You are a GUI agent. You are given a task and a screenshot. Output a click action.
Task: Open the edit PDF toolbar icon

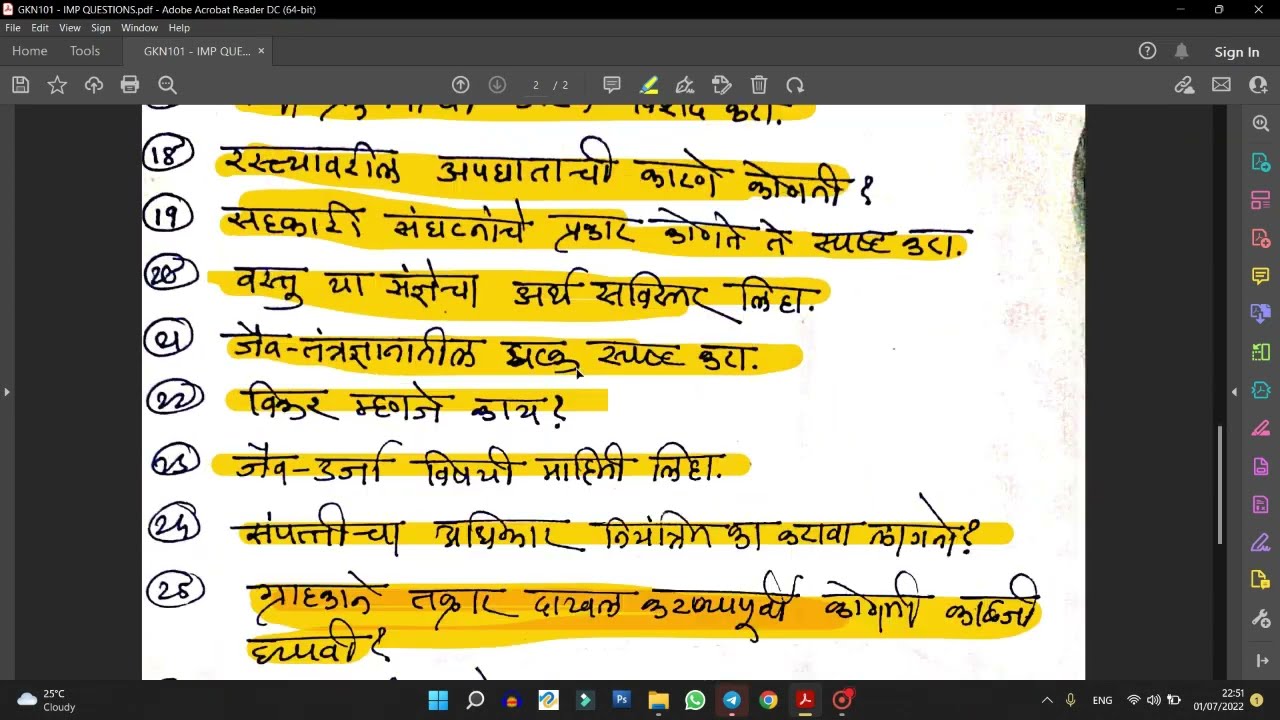click(x=722, y=85)
